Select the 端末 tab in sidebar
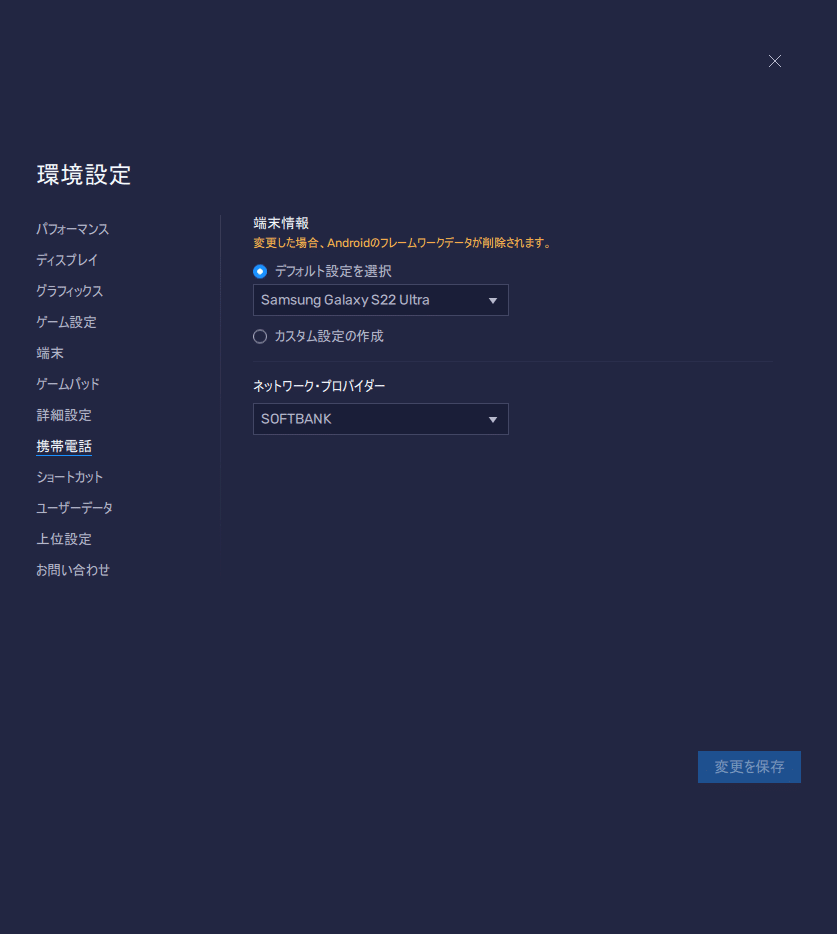The image size is (837, 934). (50, 353)
